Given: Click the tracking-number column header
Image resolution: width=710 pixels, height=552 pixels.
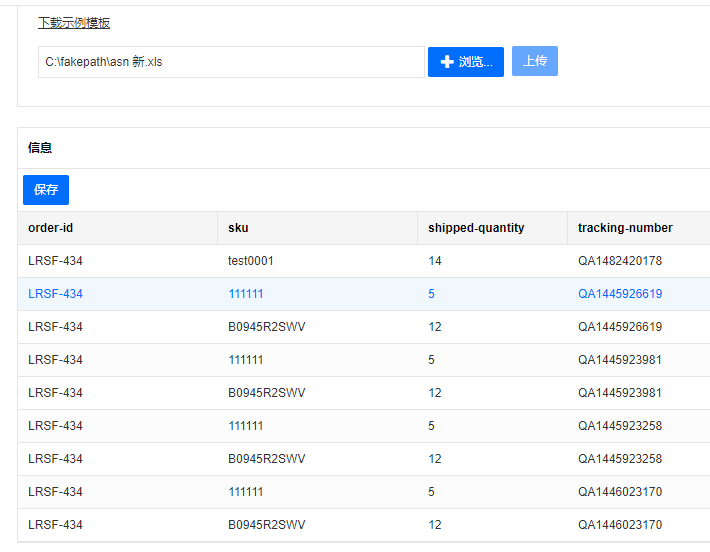Looking at the screenshot, I should (625, 228).
